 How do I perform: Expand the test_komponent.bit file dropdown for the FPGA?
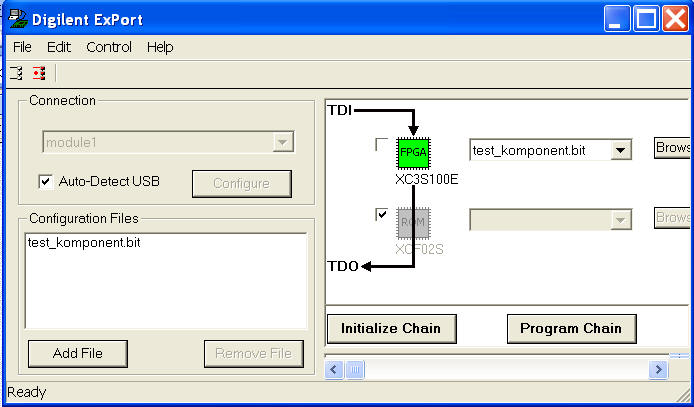621,150
